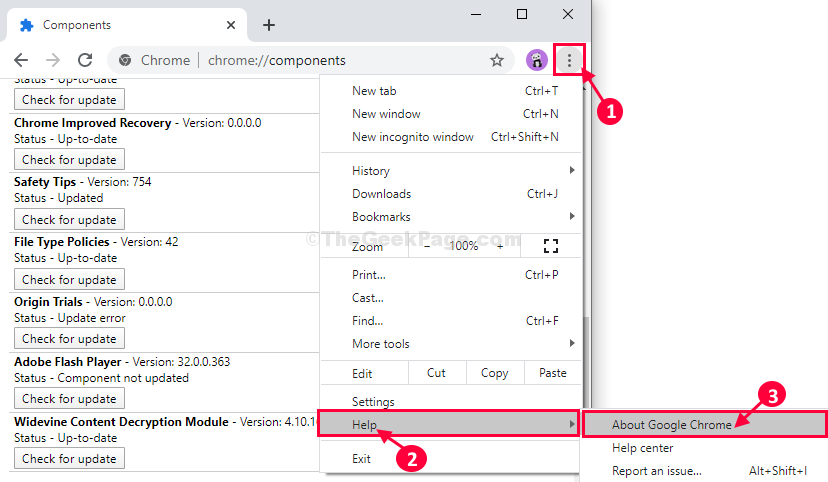Open Help center from the submenu

point(703,448)
